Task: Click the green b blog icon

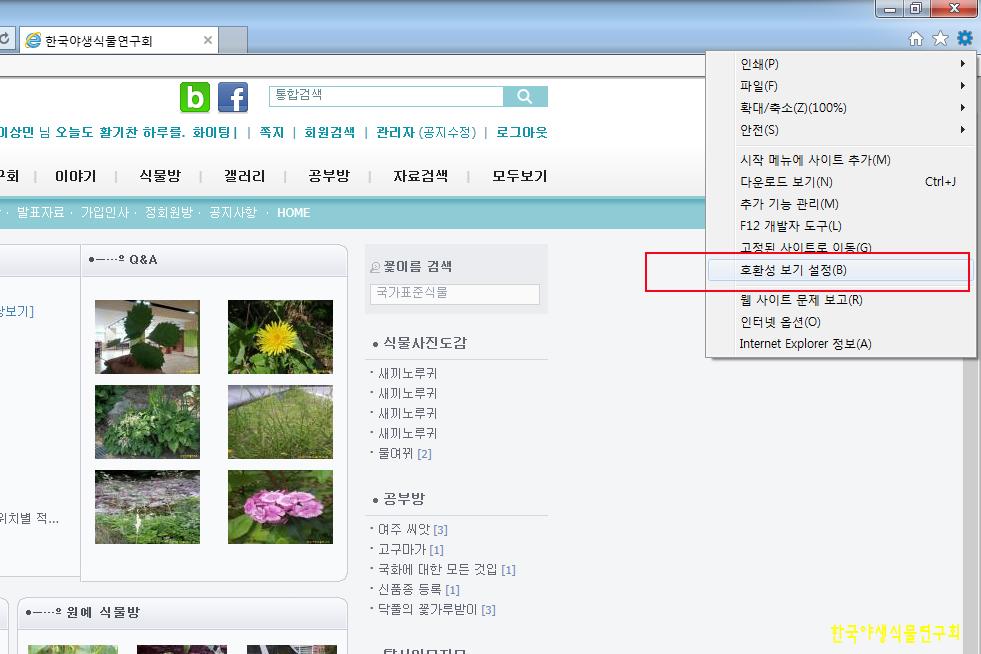Action: [x=195, y=97]
